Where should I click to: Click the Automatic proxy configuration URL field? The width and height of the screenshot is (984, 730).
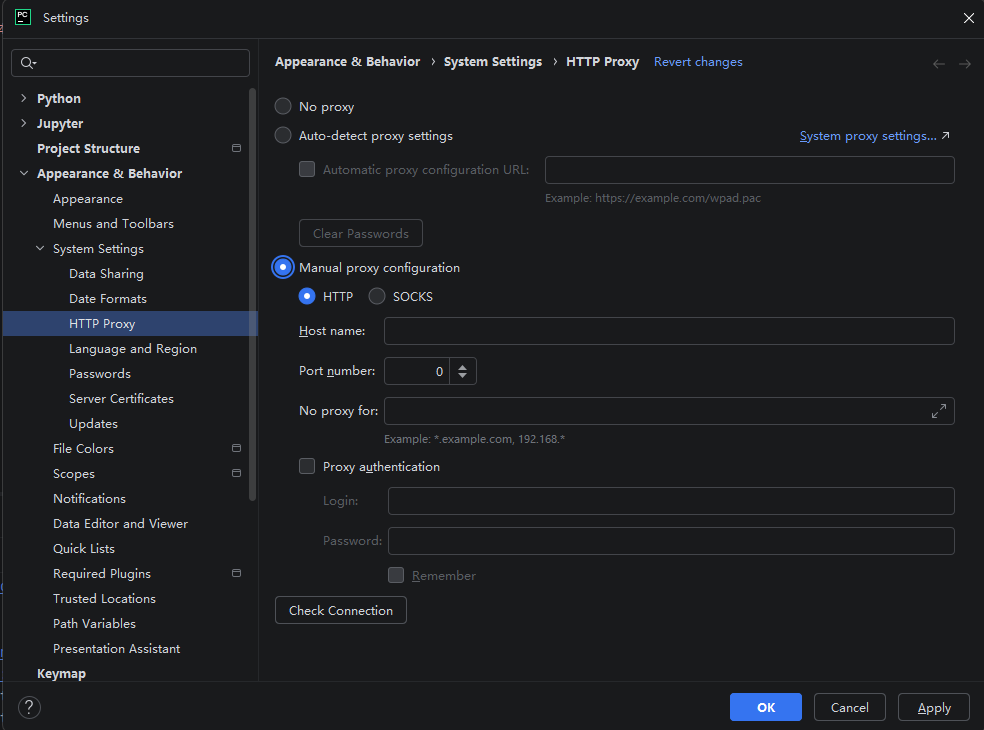click(x=749, y=170)
